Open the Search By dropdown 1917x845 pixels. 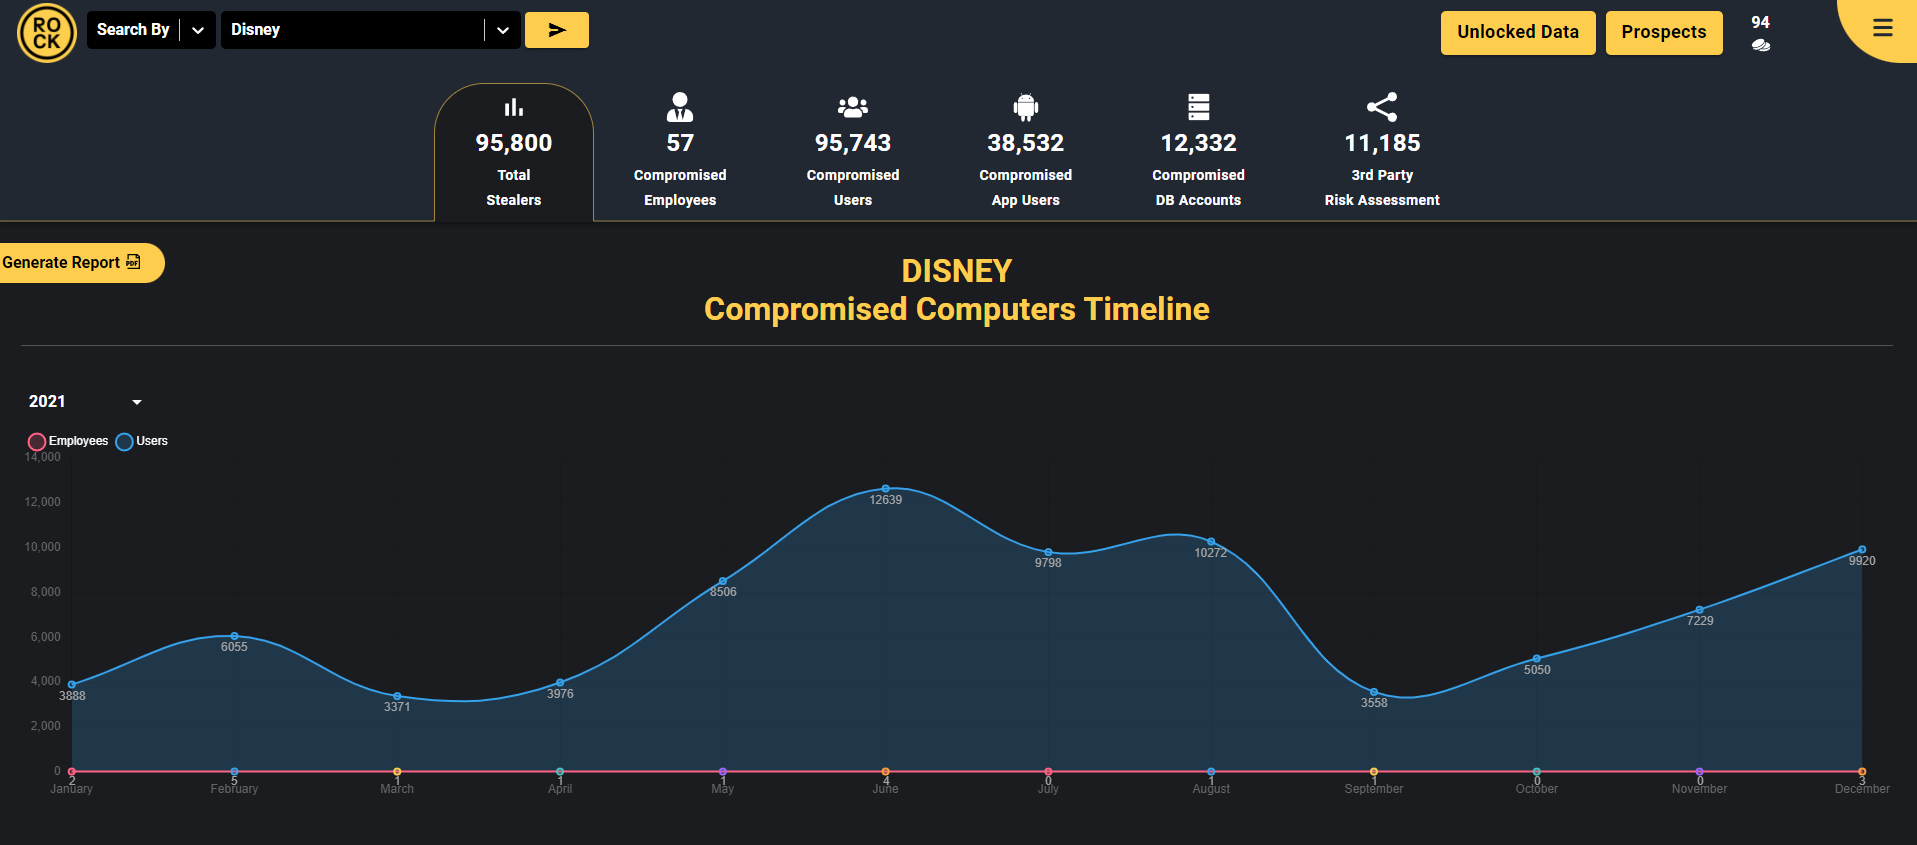[151, 30]
